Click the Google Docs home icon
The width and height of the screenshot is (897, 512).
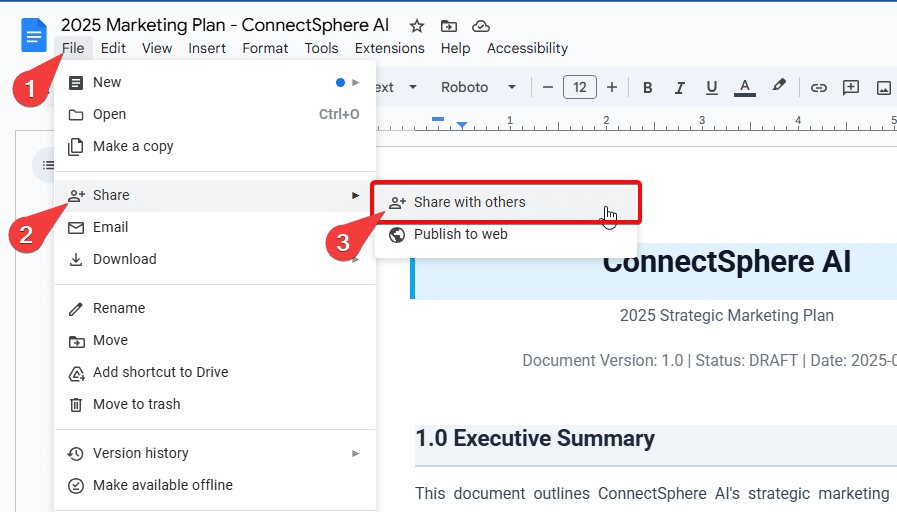(33, 35)
